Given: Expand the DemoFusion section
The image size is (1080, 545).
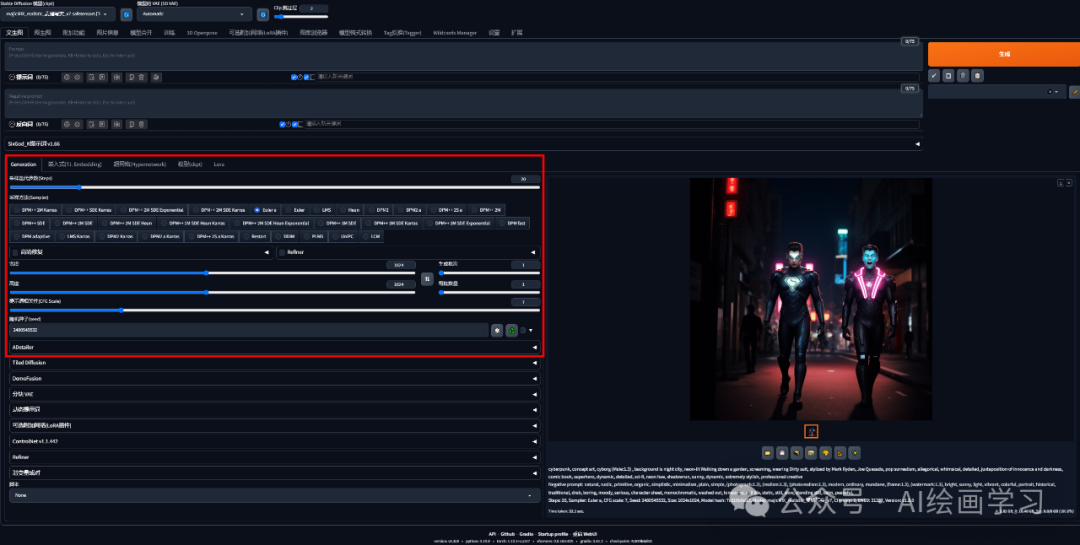Looking at the screenshot, I should (x=274, y=378).
